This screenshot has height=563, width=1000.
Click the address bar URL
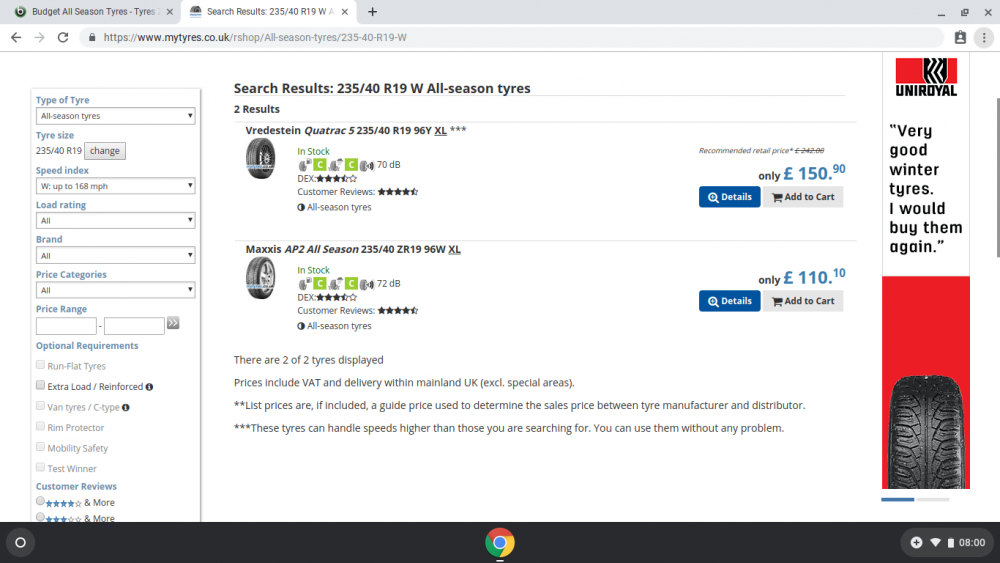[x=255, y=38]
